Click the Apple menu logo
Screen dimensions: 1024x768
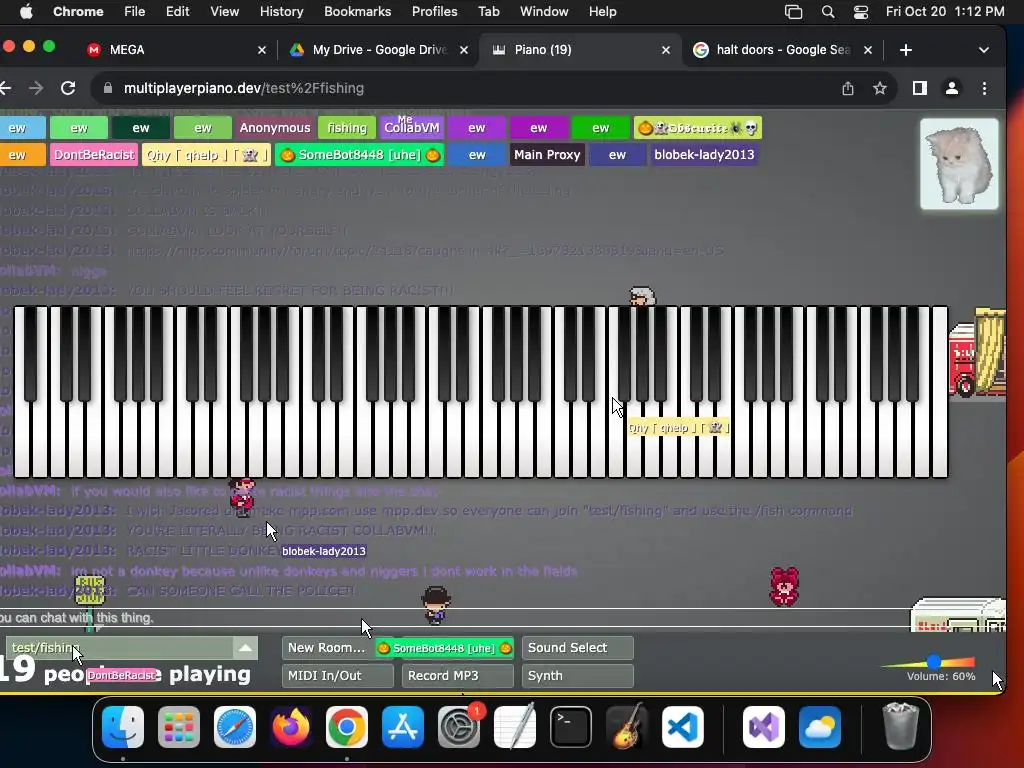26,12
